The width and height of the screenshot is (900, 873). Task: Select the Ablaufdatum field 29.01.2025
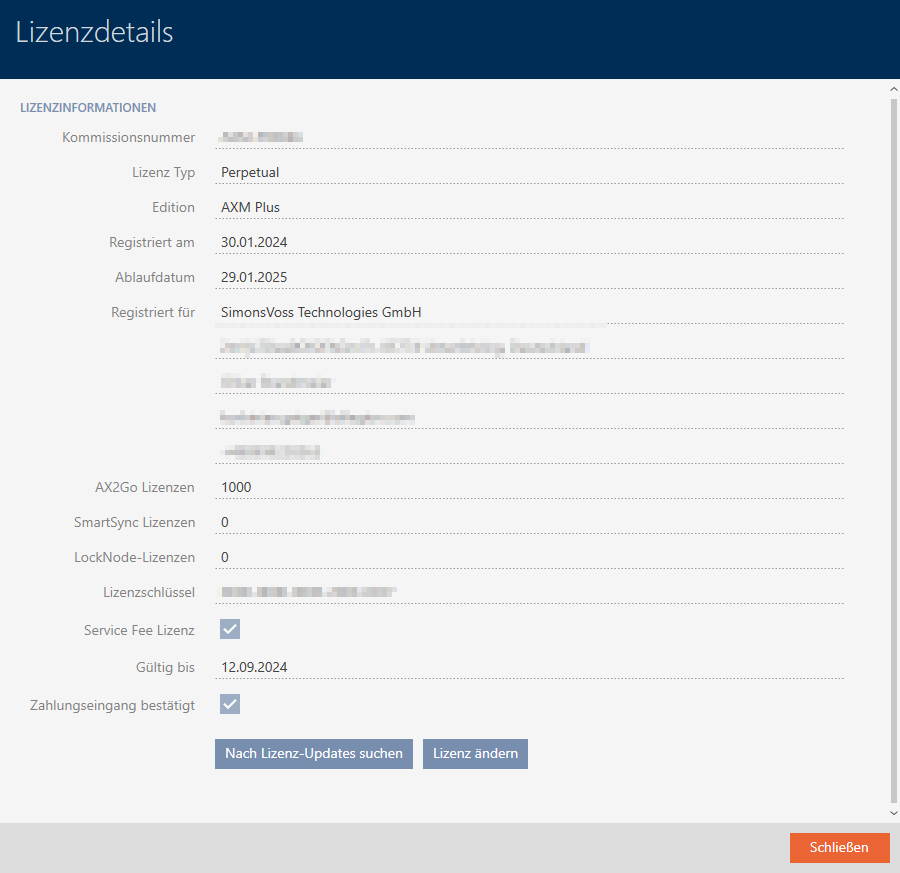(530, 277)
